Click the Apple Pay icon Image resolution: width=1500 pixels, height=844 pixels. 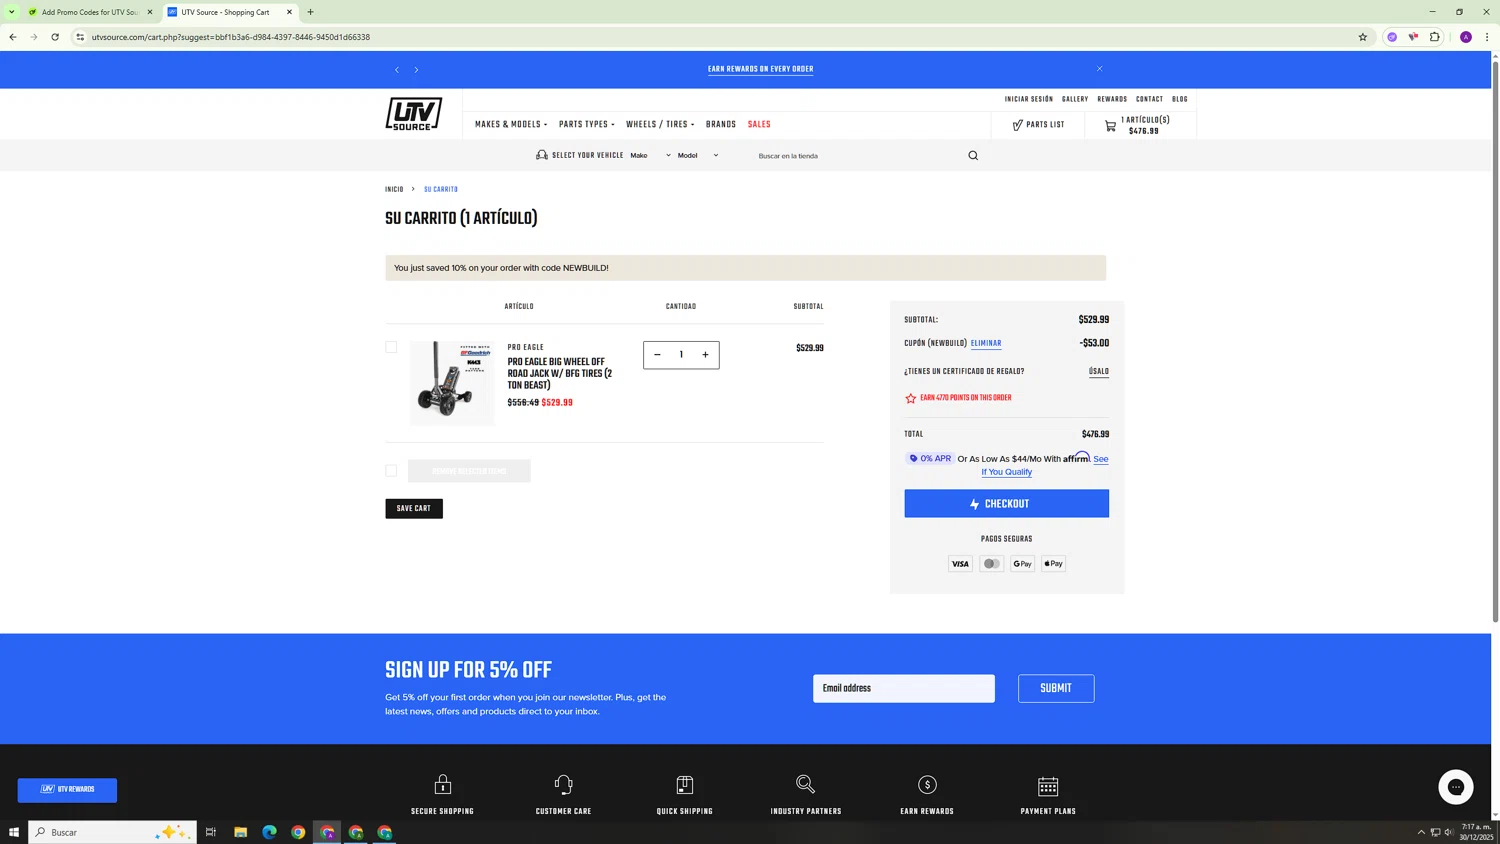pyautogui.click(x=1053, y=564)
